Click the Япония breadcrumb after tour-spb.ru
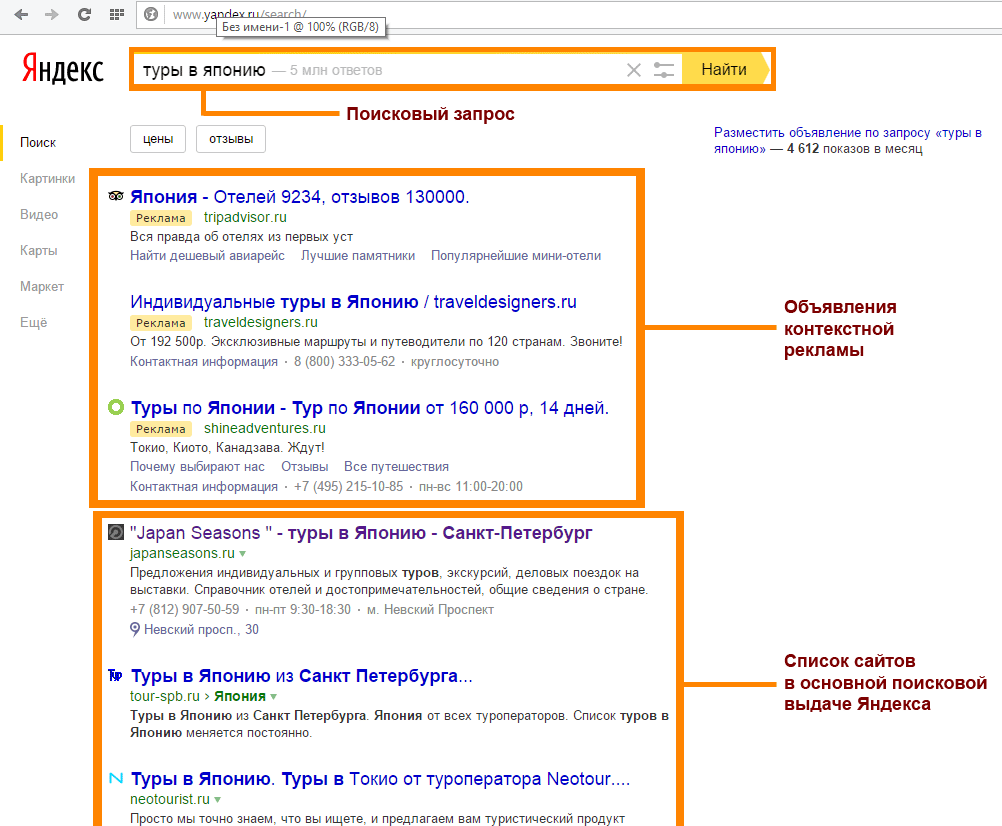 click(240, 696)
